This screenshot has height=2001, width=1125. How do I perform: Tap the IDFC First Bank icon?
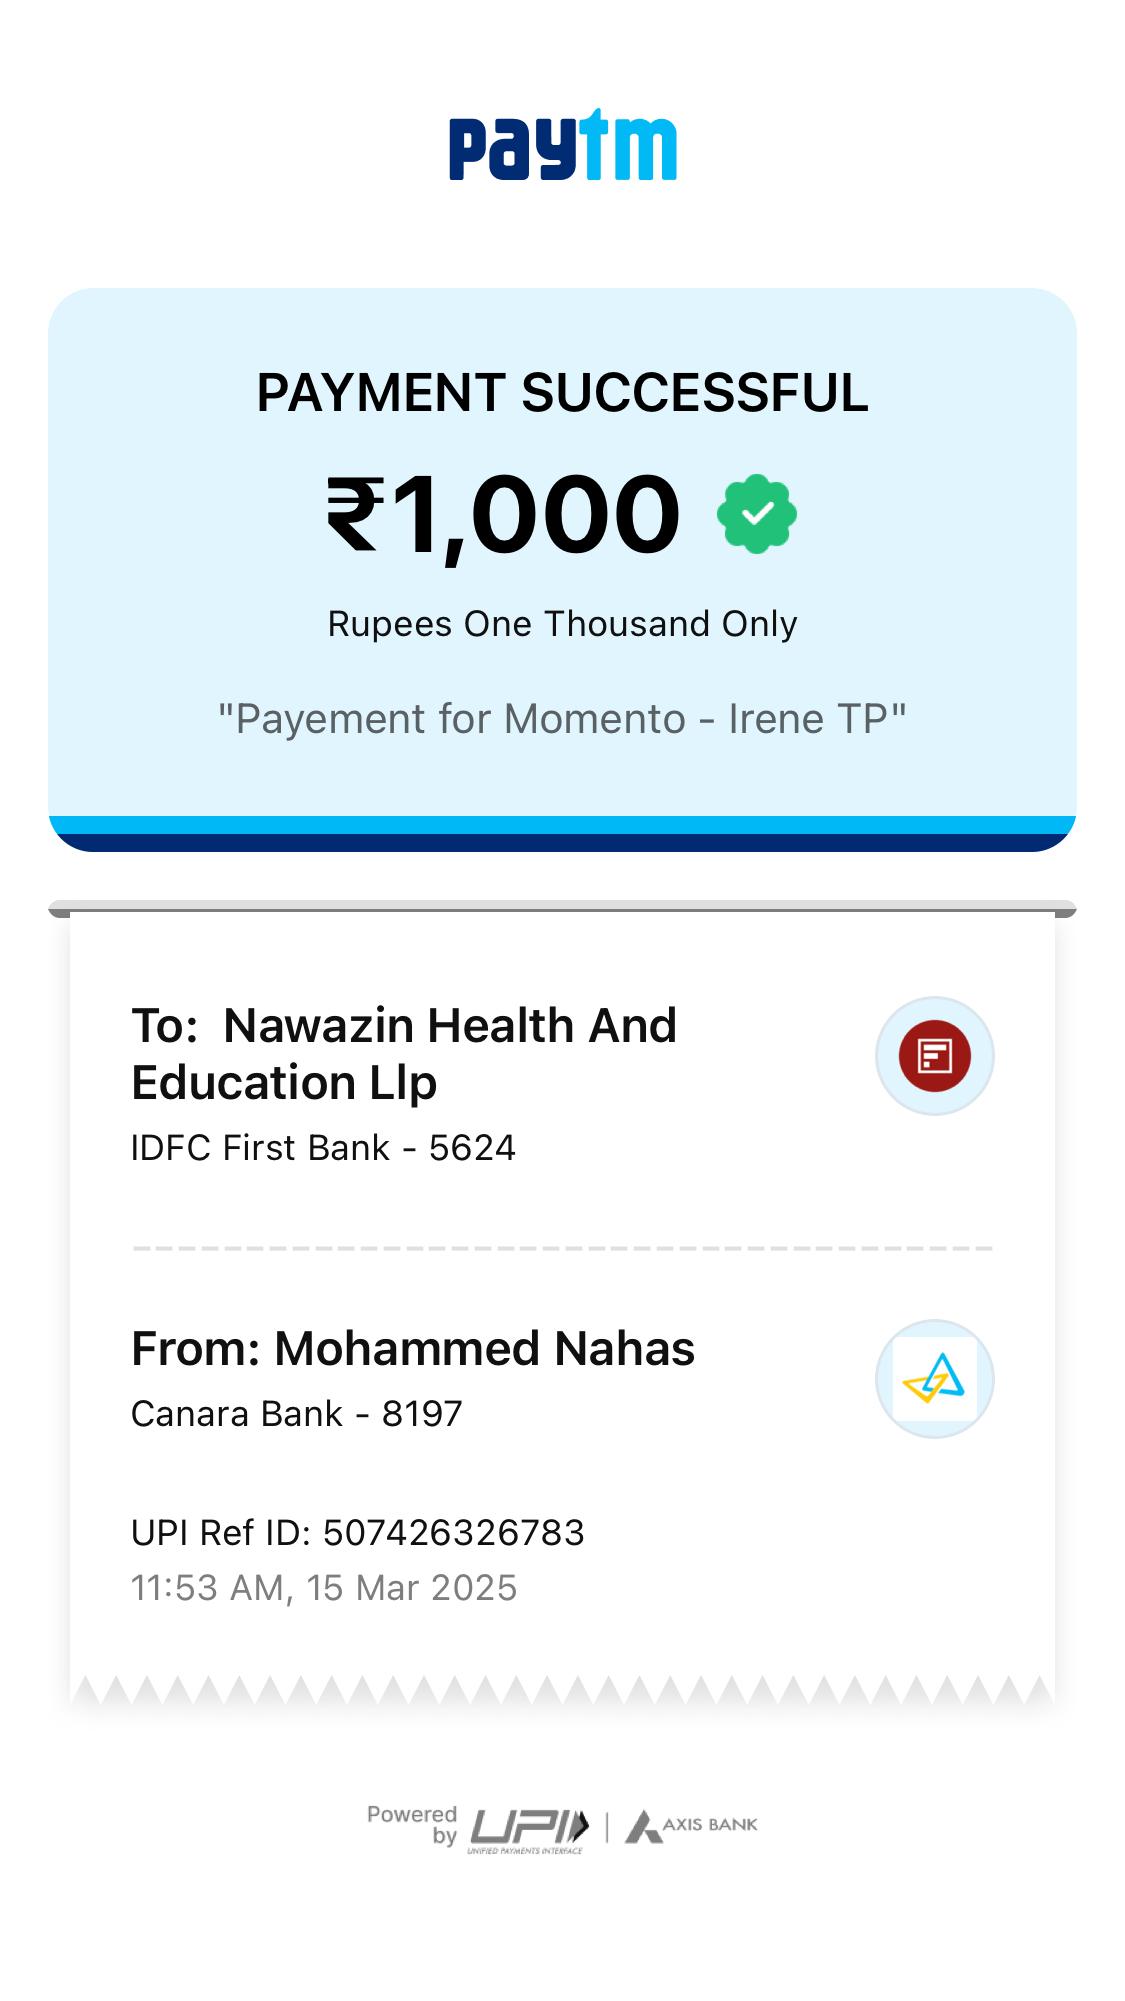point(934,1056)
